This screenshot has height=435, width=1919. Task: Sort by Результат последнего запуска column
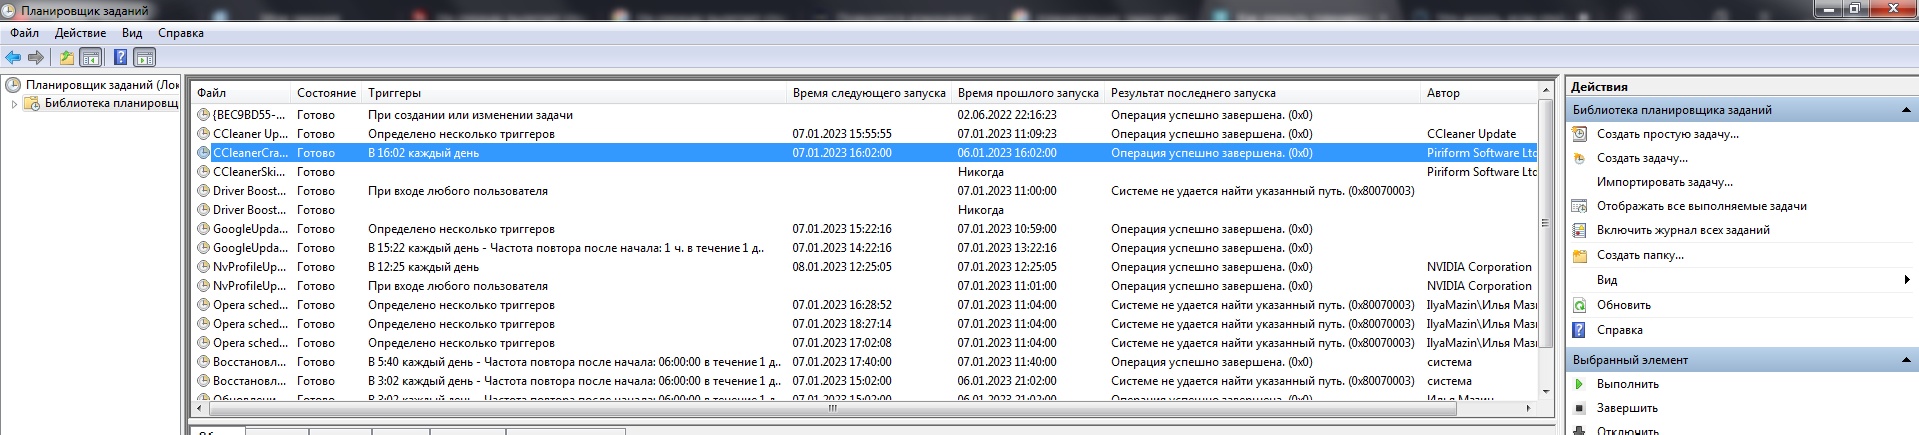pyautogui.click(x=1262, y=93)
